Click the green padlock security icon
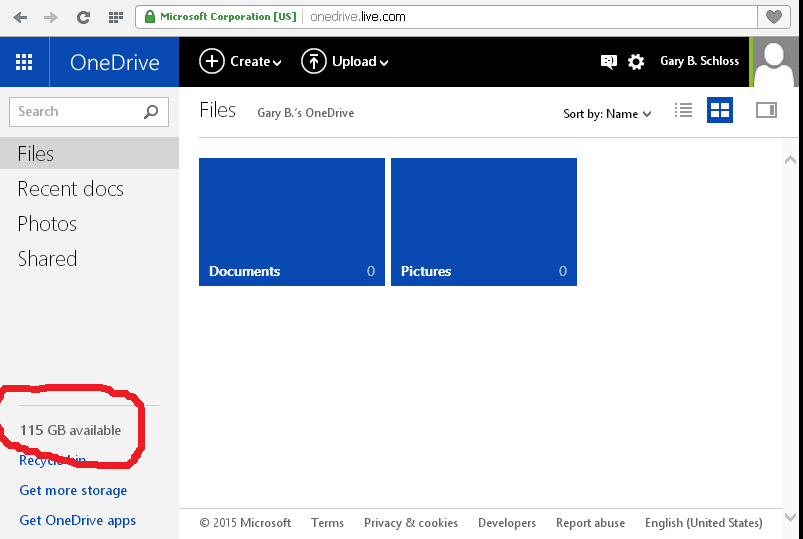Image resolution: width=803 pixels, height=539 pixels. pyautogui.click(x=150, y=17)
